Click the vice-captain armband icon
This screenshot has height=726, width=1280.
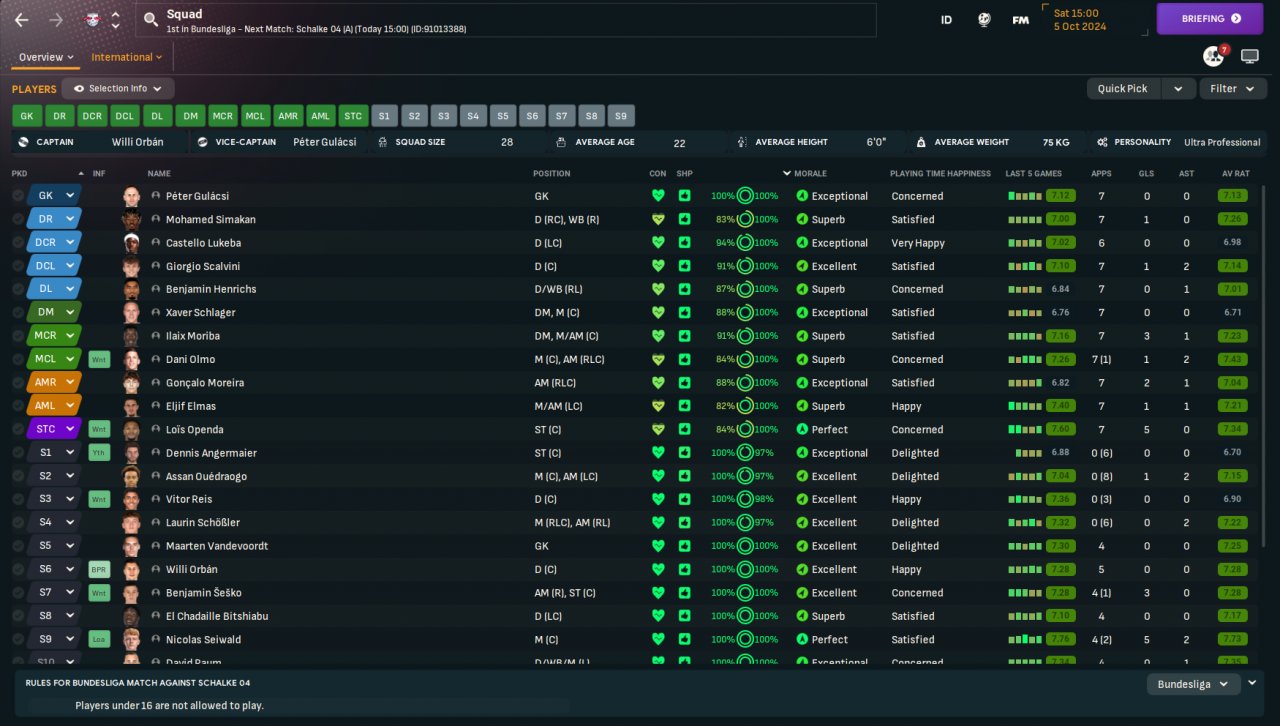pos(202,142)
